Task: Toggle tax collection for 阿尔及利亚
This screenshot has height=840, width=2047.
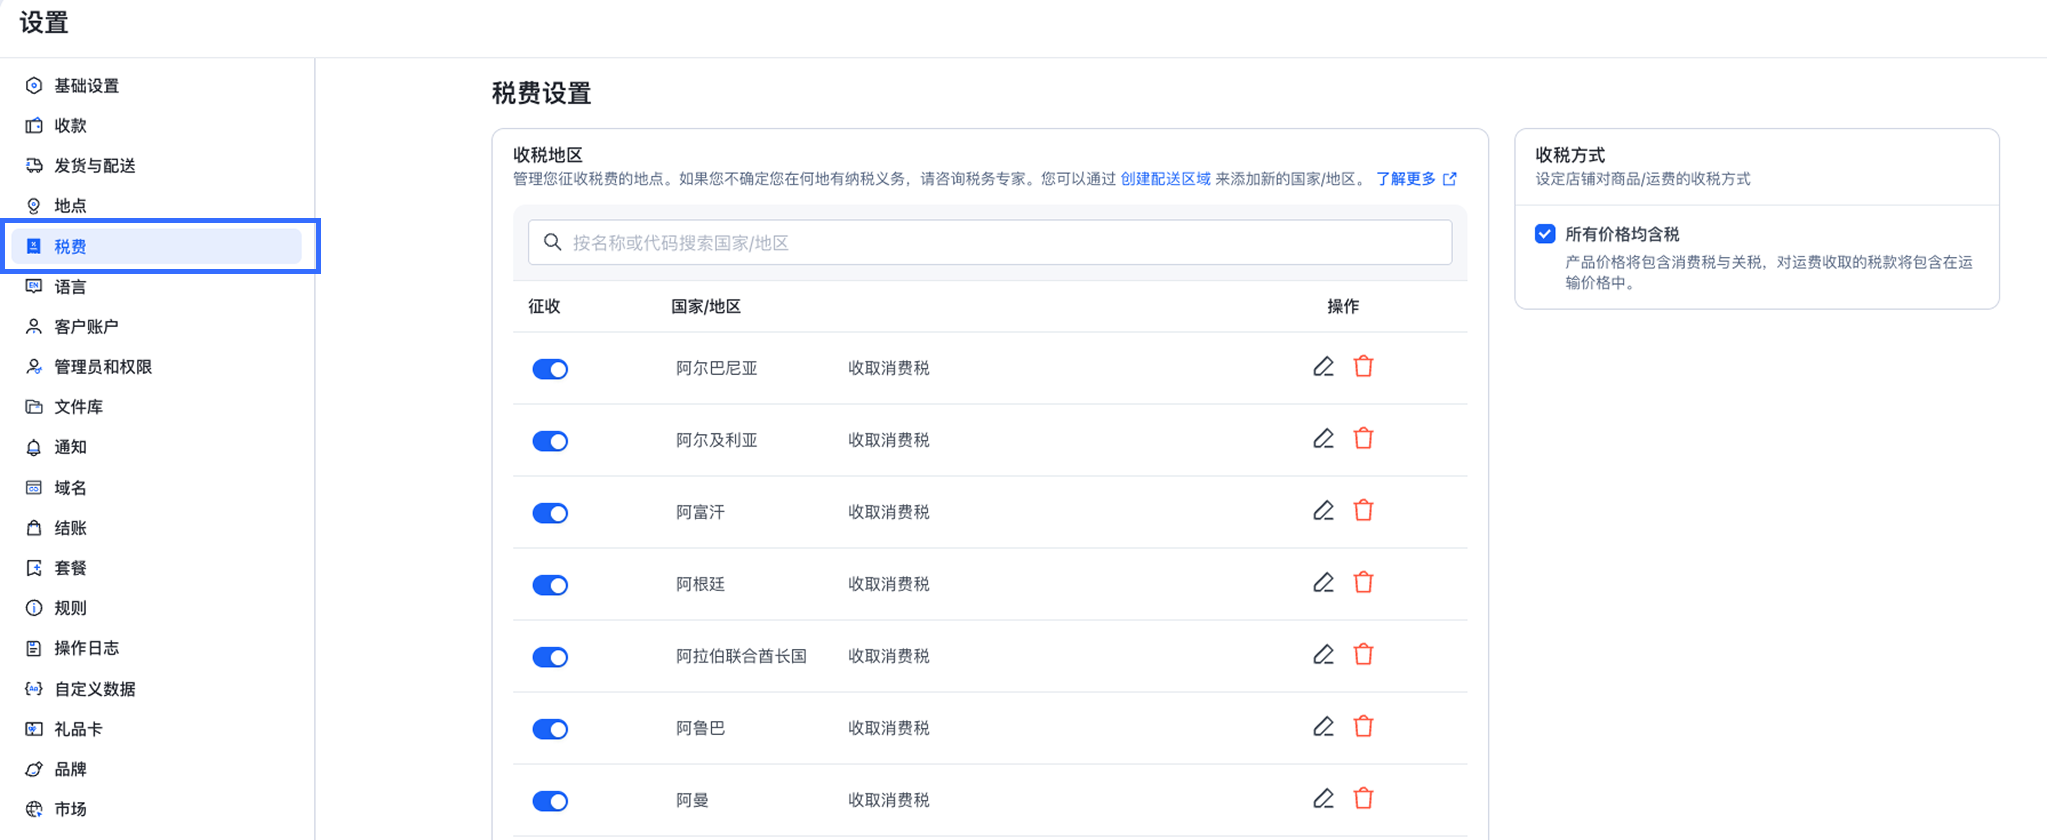Action: (550, 441)
